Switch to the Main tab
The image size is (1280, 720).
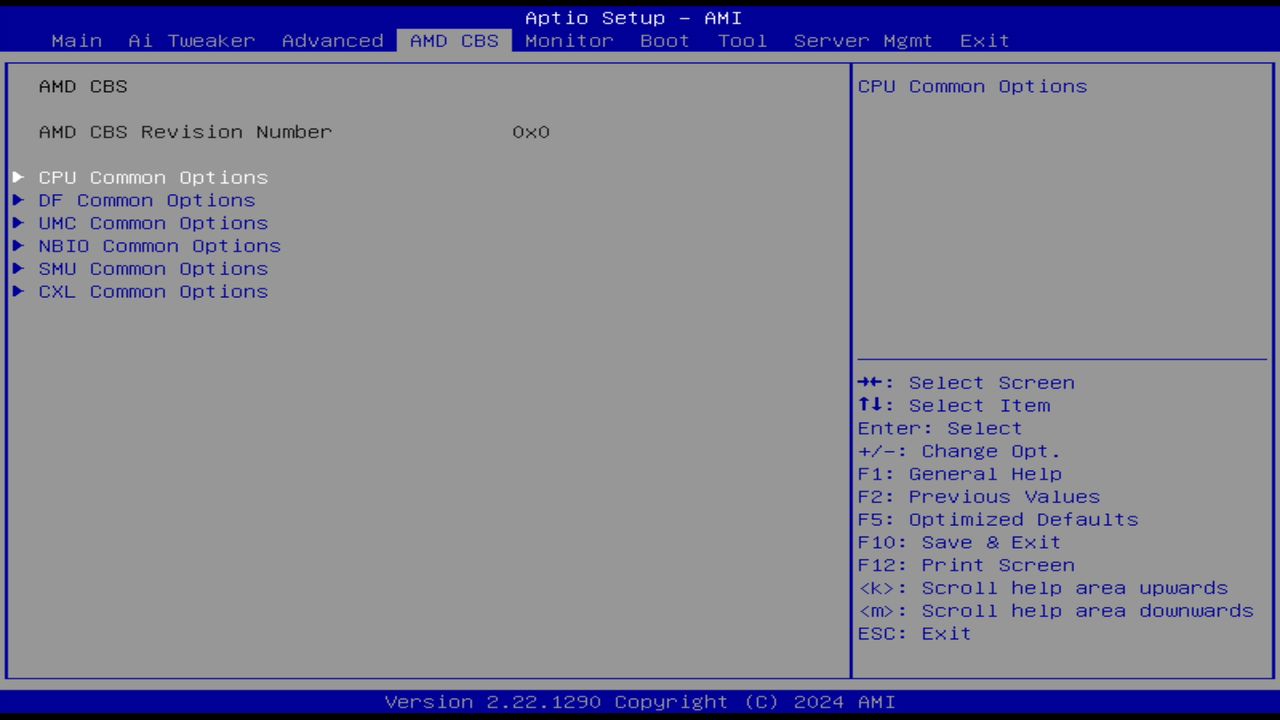[76, 41]
